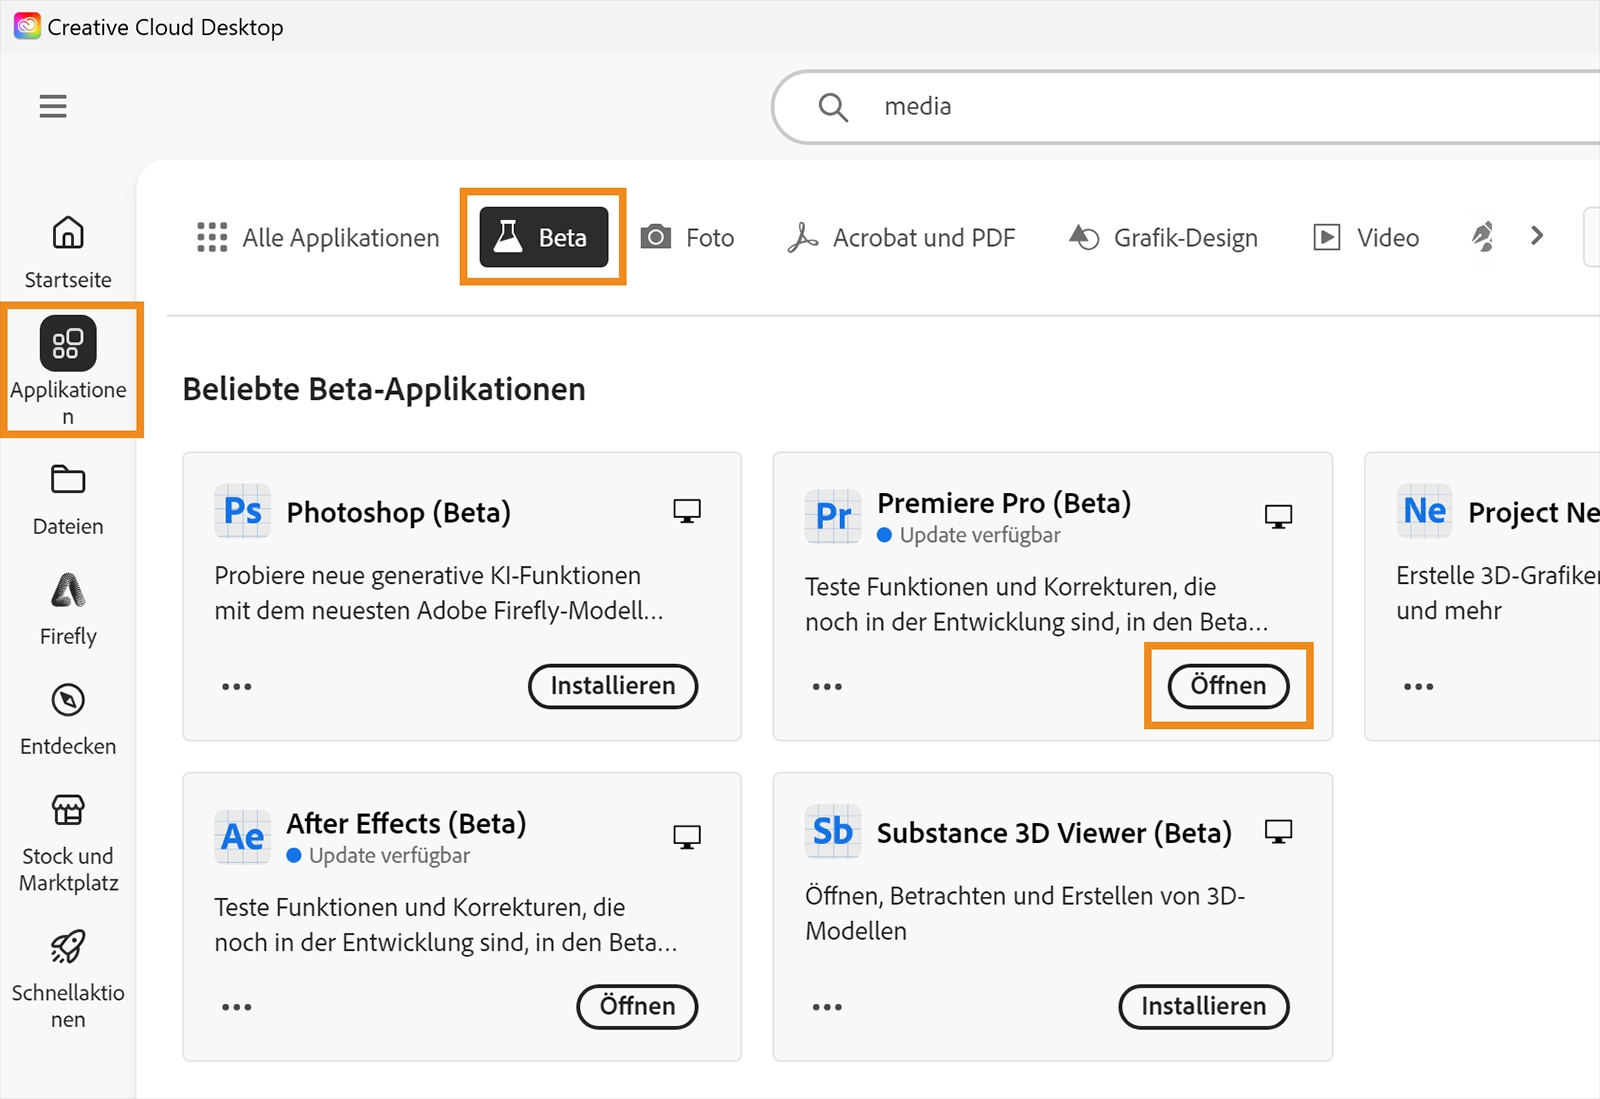The height and width of the screenshot is (1099, 1600).
Task: Click the Substance 3D Viewer (Beta) title
Action: [x=1054, y=833]
